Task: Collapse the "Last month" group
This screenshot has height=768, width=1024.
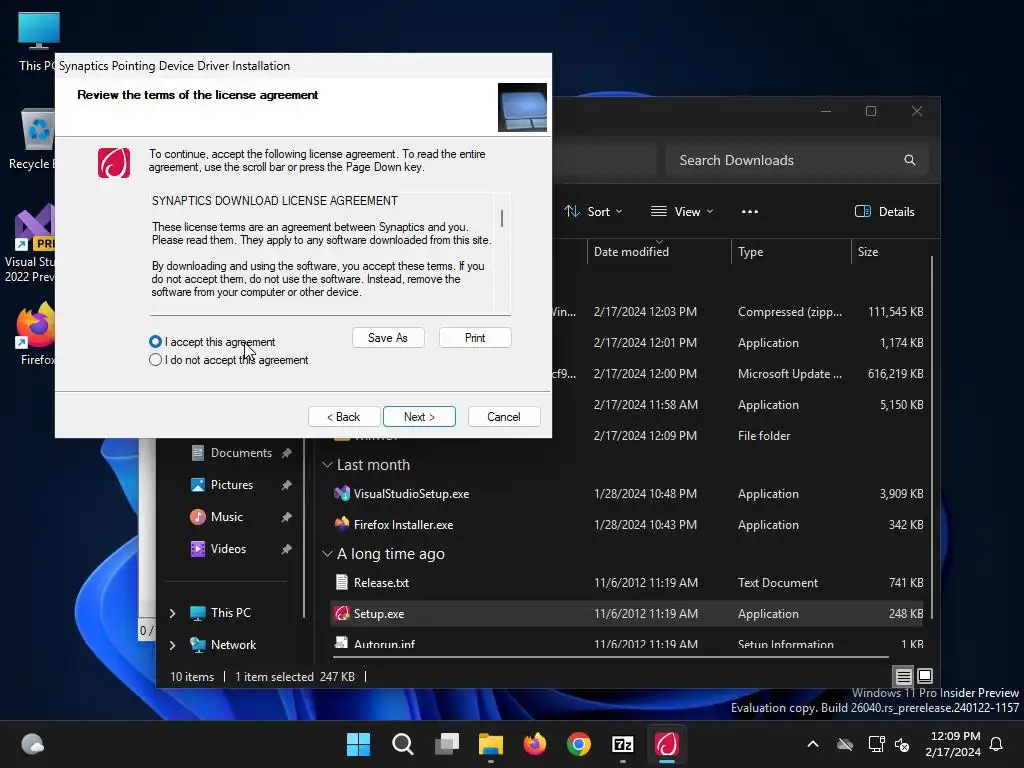Action: pos(327,465)
